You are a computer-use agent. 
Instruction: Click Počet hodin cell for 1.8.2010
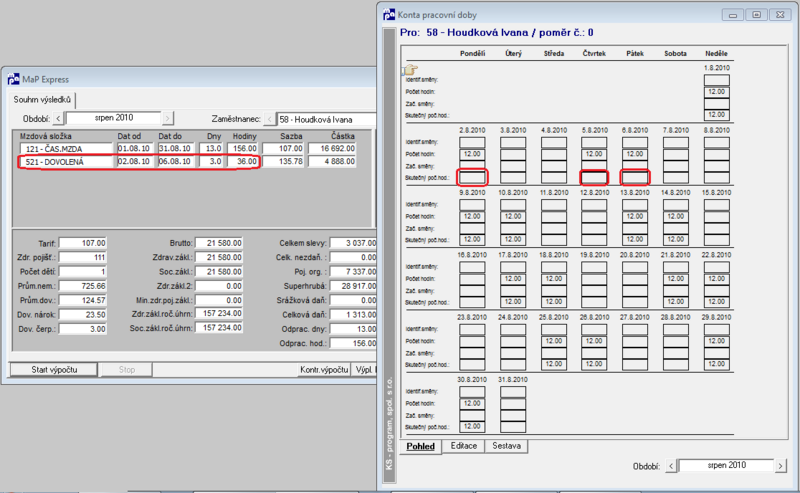[x=716, y=92]
